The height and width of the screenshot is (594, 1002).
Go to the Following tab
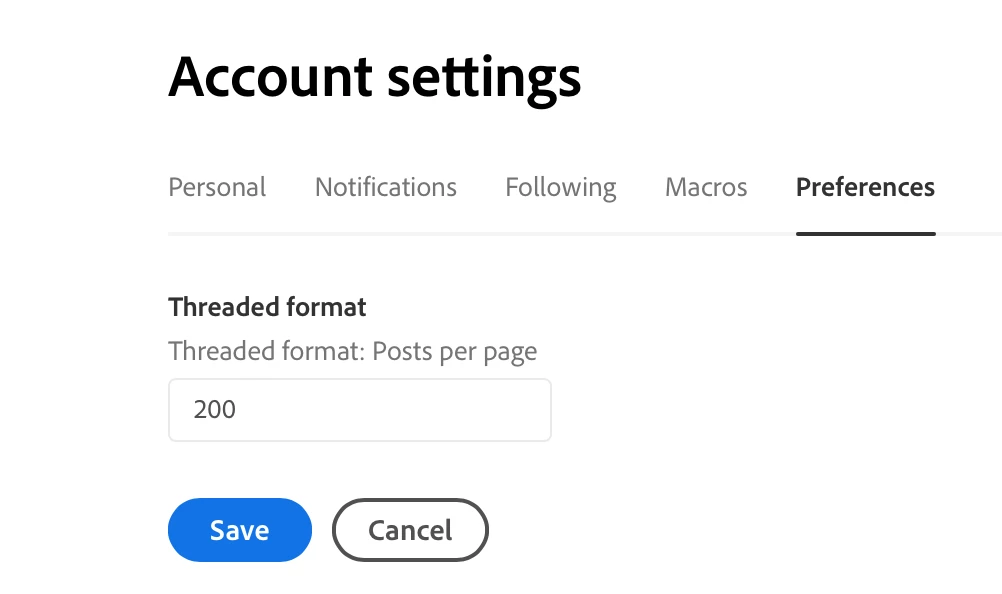tap(560, 187)
